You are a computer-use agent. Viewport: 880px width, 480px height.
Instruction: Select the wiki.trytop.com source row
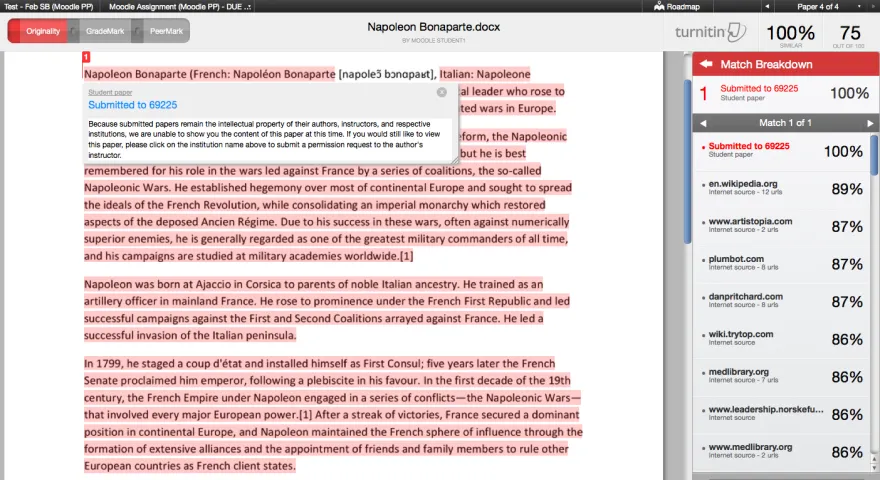click(781, 339)
